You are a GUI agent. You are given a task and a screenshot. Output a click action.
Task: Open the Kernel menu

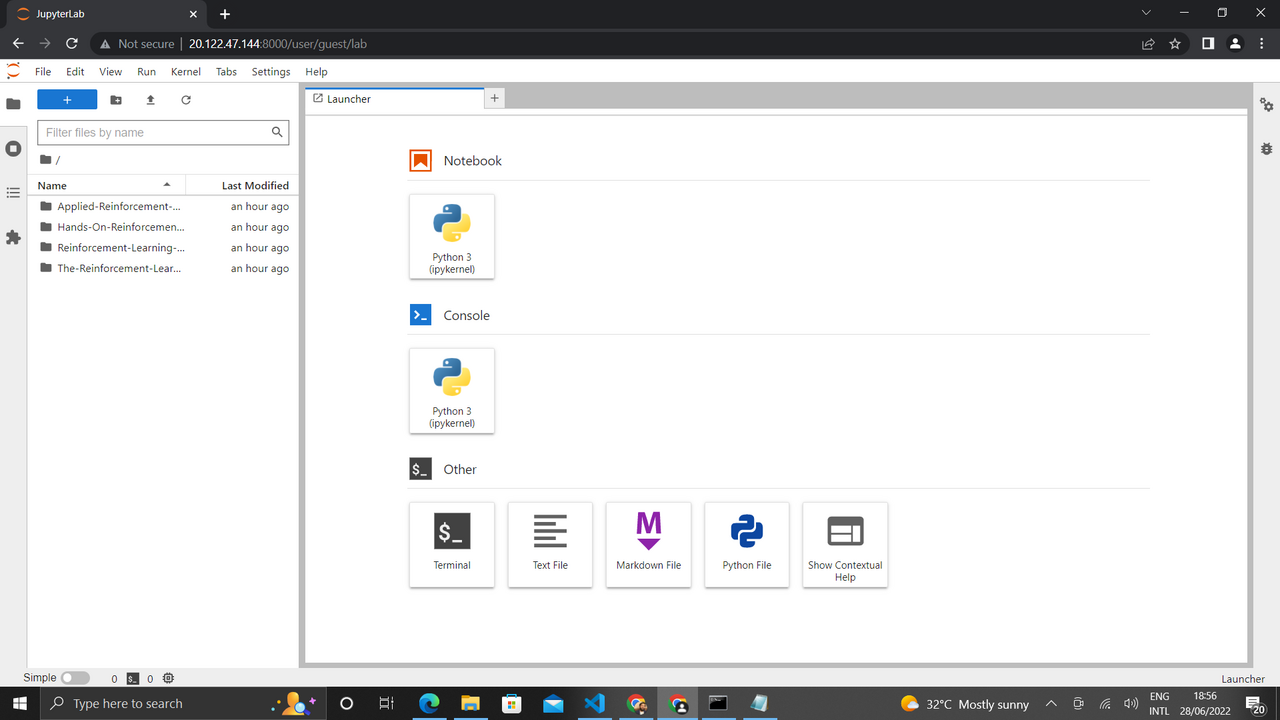(x=186, y=72)
